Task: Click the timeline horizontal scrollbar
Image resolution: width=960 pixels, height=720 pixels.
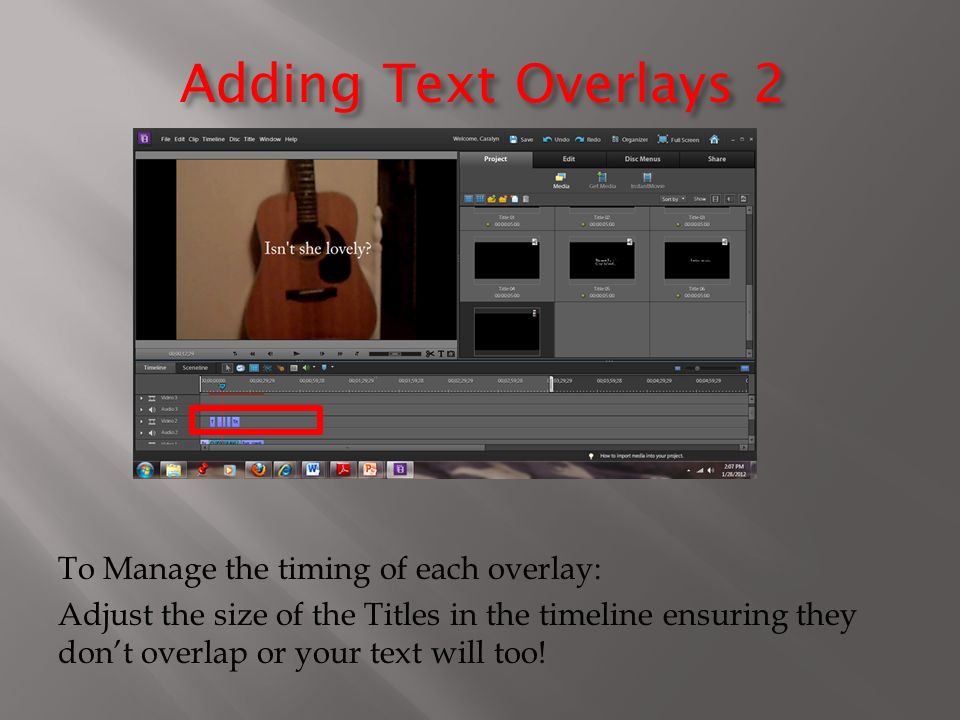Action: click(346, 448)
